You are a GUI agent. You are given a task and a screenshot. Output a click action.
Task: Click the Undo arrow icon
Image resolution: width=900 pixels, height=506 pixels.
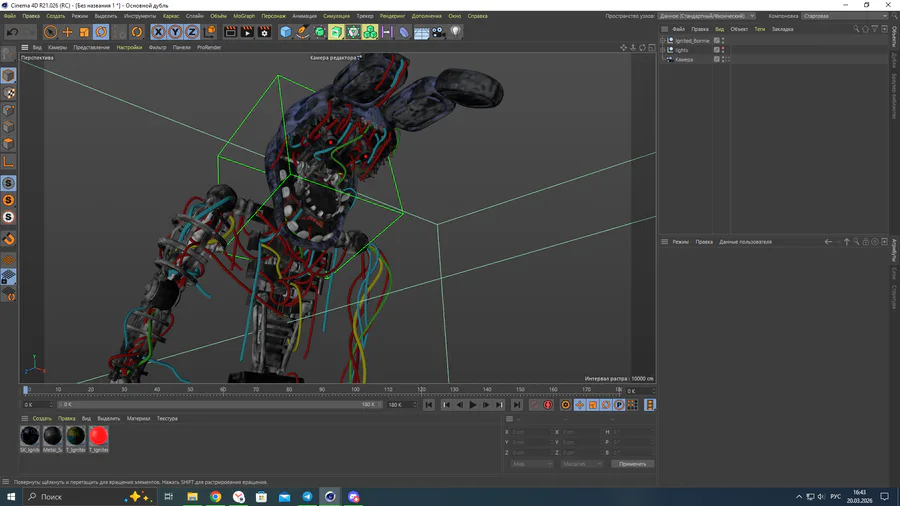pos(11,32)
